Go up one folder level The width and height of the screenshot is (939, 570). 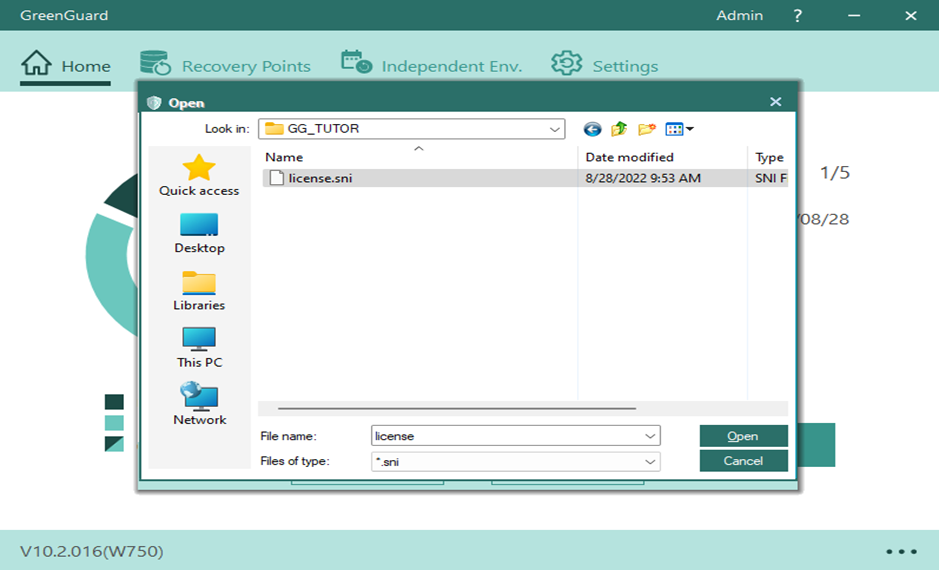(x=619, y=129)
